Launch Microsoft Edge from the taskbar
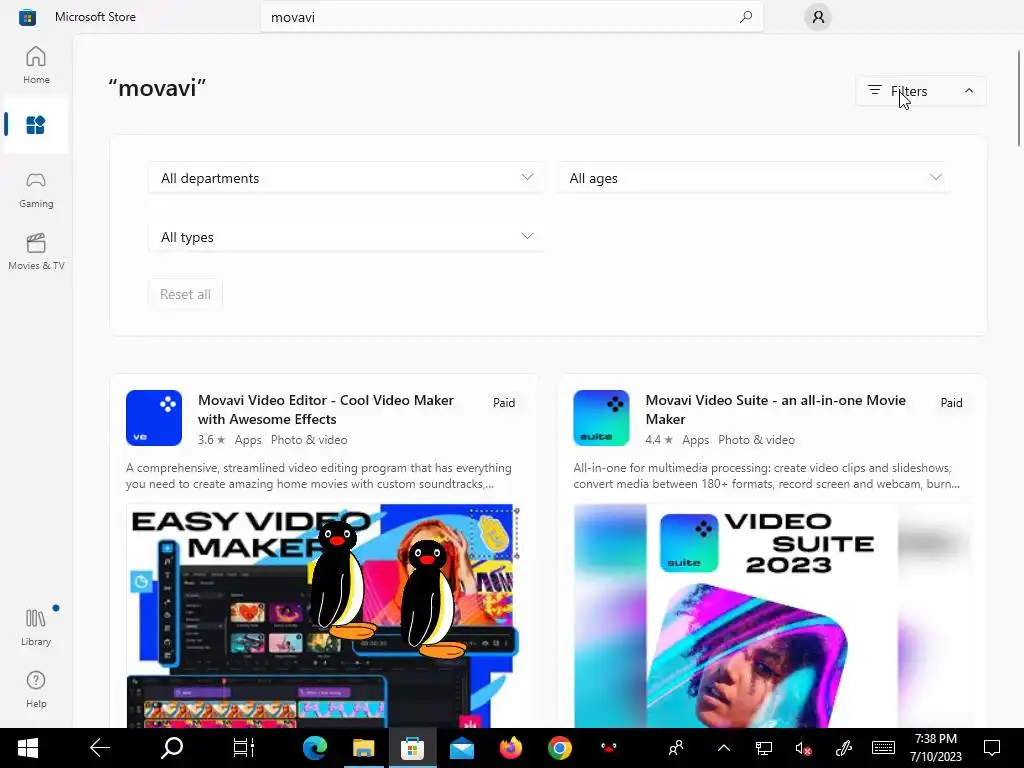 [x=315, y=748]
